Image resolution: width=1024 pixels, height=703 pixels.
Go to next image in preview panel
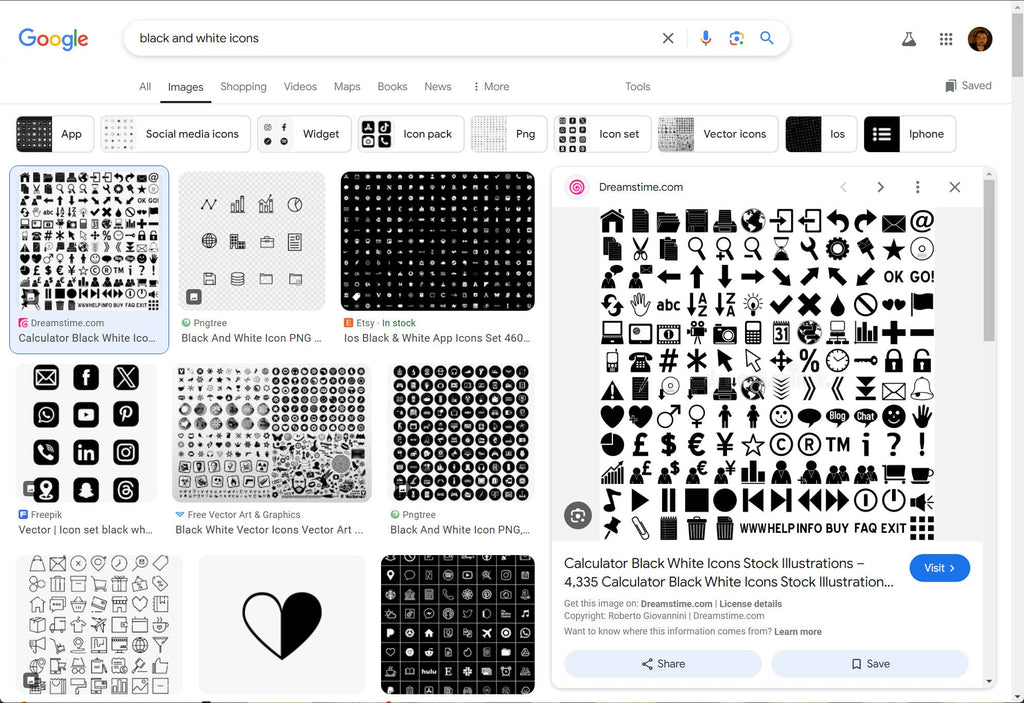(880, 188)
